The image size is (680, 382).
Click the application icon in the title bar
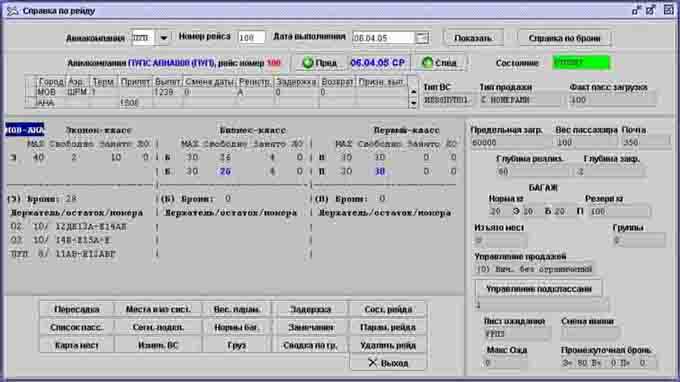click(13, 11)
